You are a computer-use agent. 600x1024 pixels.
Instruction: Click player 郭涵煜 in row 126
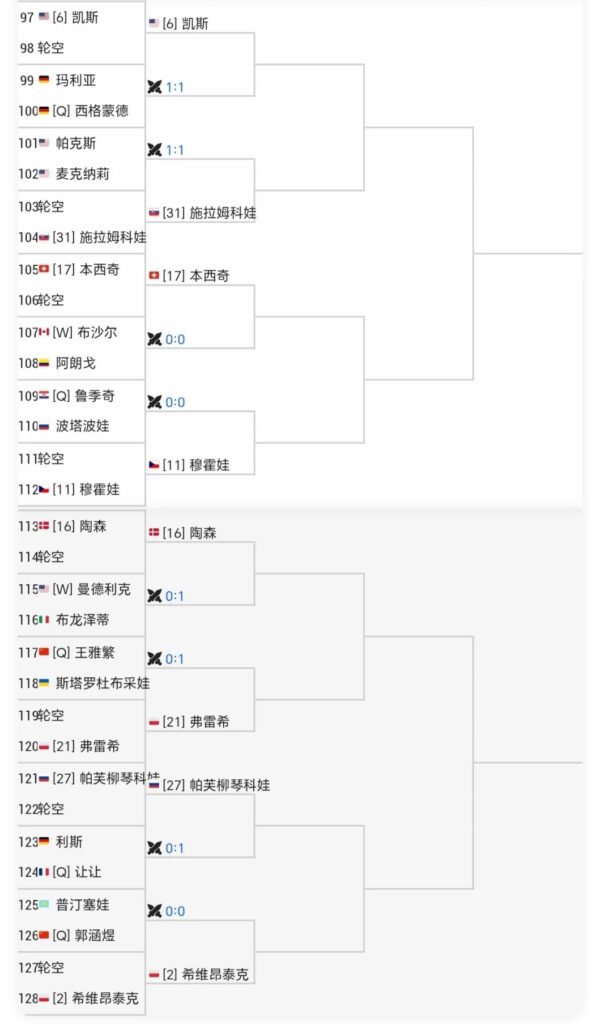88,936
